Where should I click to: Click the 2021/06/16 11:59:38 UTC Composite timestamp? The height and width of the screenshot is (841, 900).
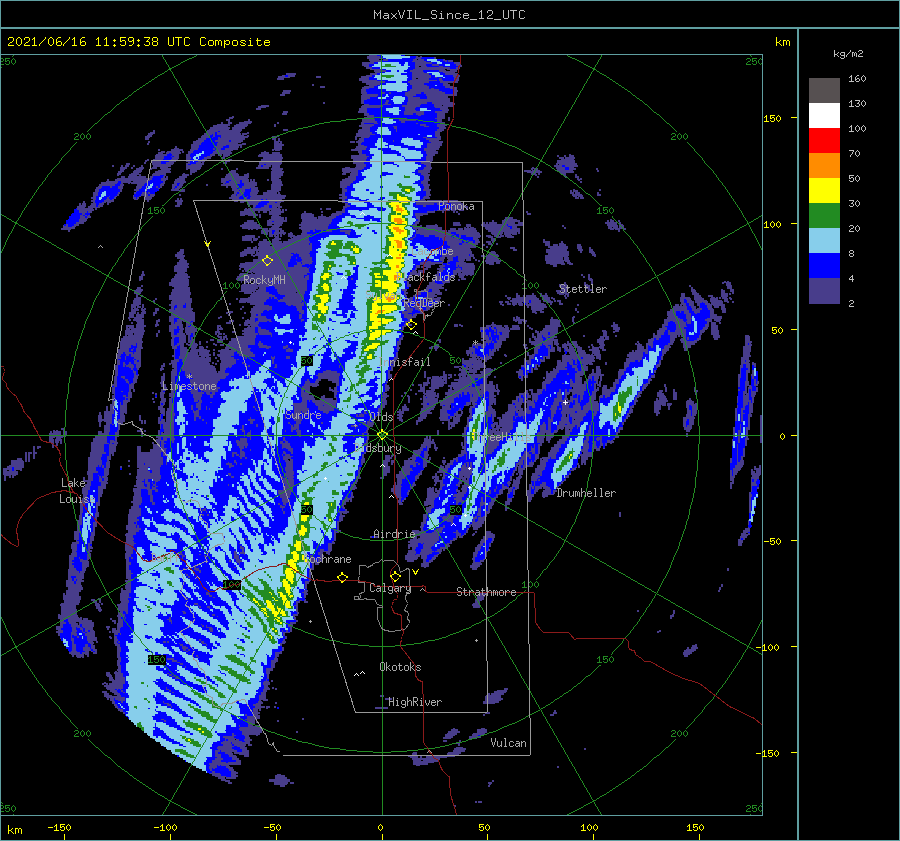click(x=138, y=42)
